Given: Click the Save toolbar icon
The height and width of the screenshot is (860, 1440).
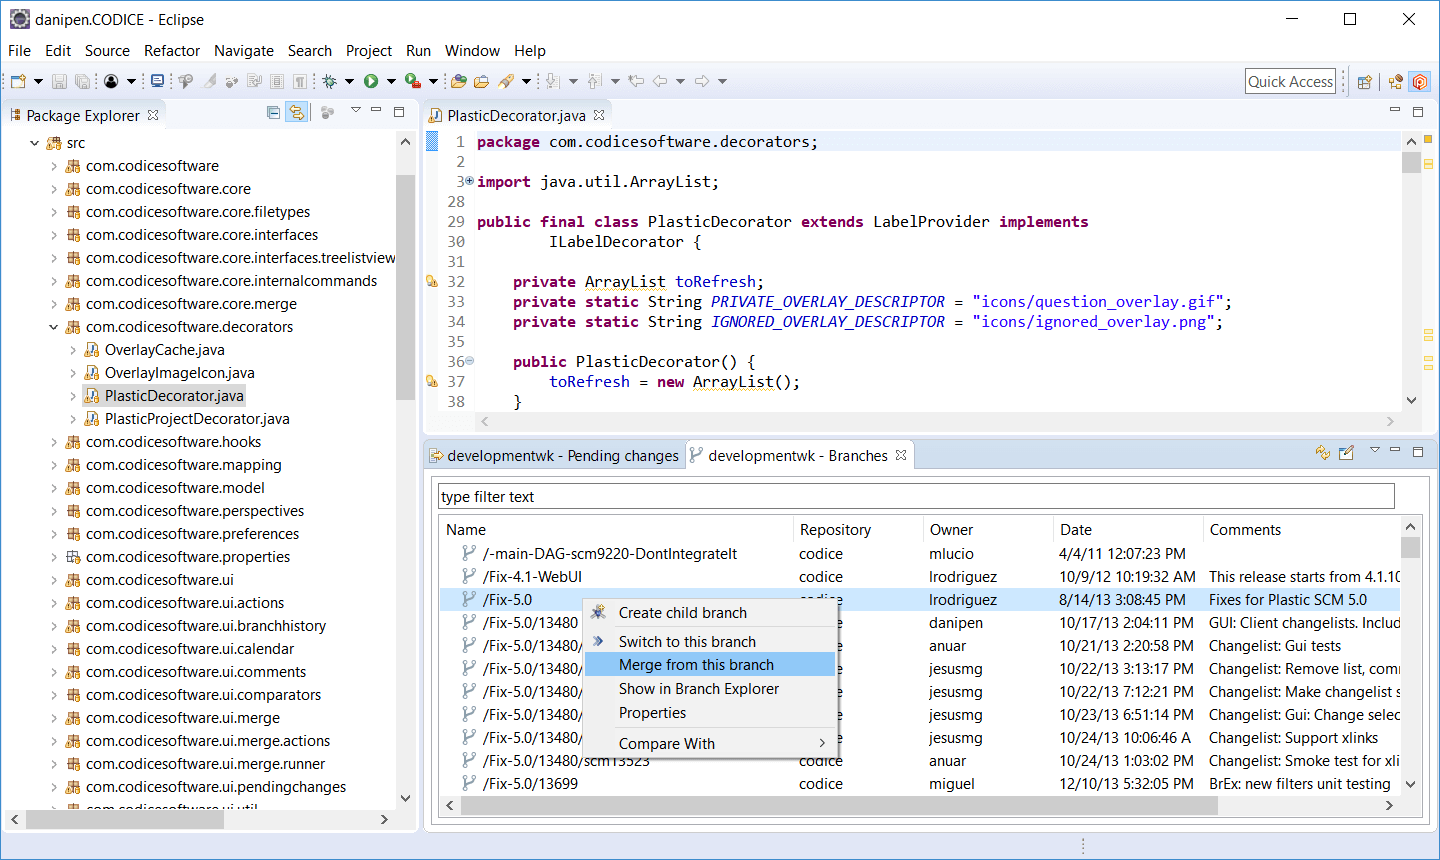Looking at the screenshot, I should (x=59, y=81).
